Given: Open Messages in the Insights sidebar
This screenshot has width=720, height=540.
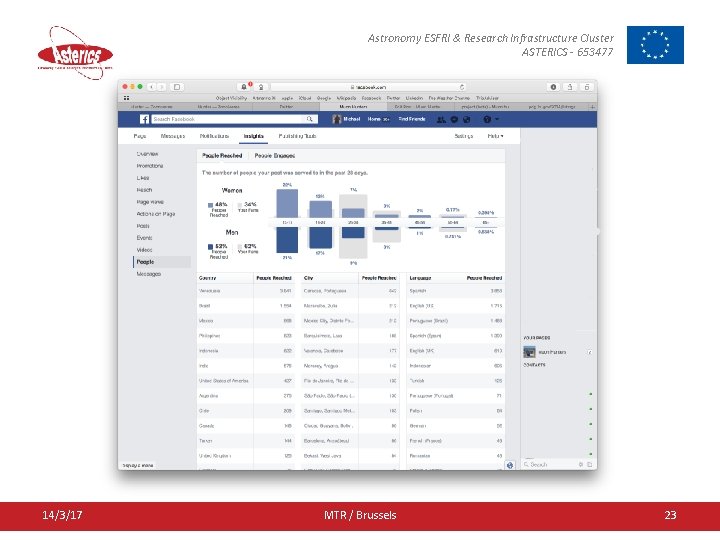Looking at the screenshot, I should pos(149,274).
